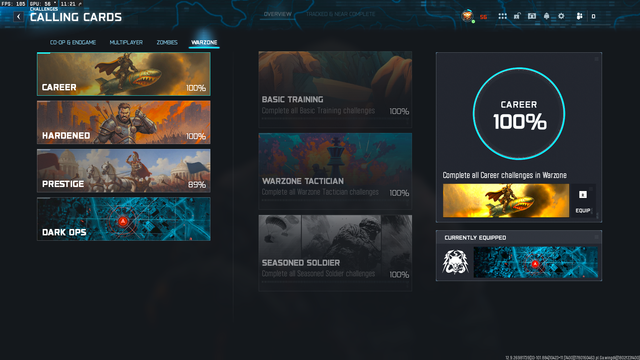
Task: Switch to the Overview tab
Action: [278, 14]
